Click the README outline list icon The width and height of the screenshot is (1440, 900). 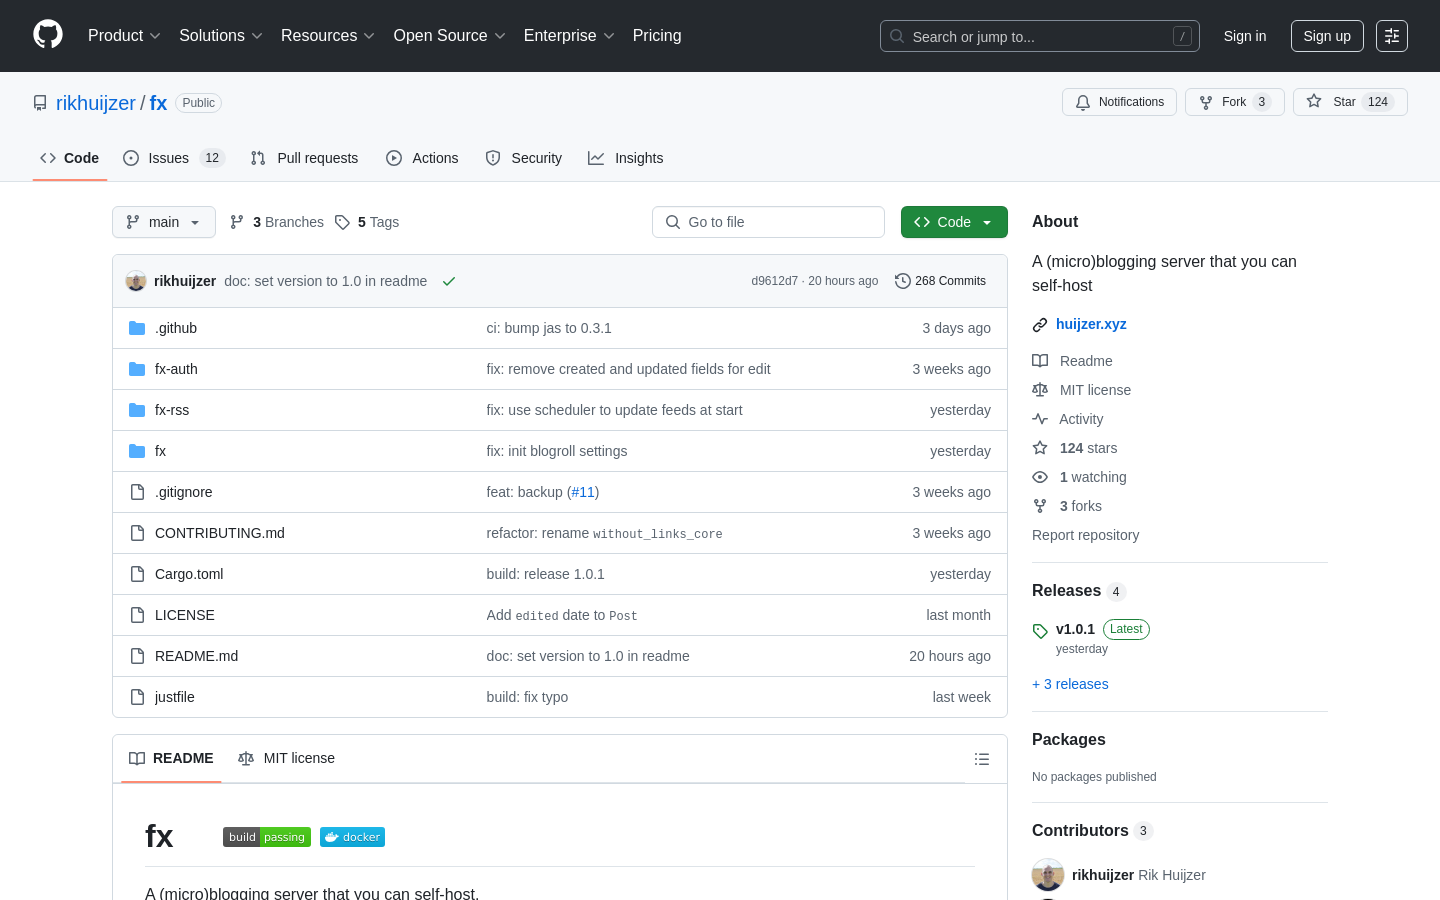click(x=982, y=759)
